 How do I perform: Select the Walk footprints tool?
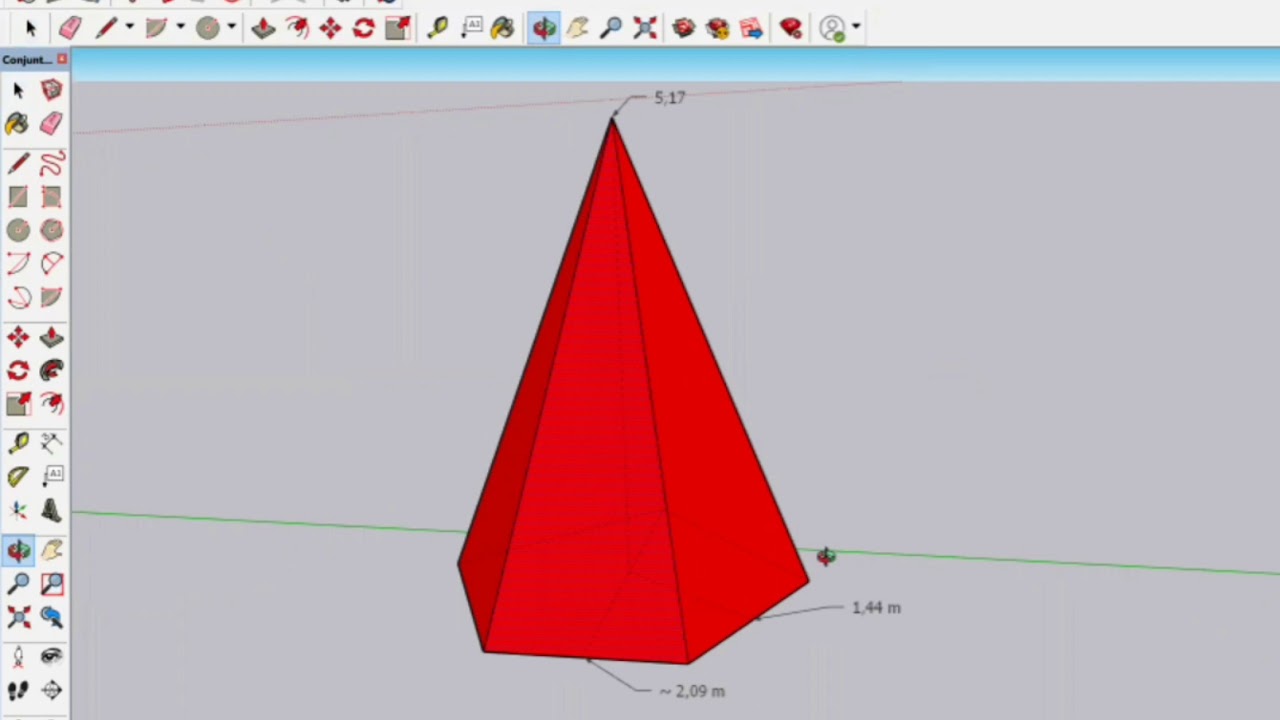click(x=18, y=690)
